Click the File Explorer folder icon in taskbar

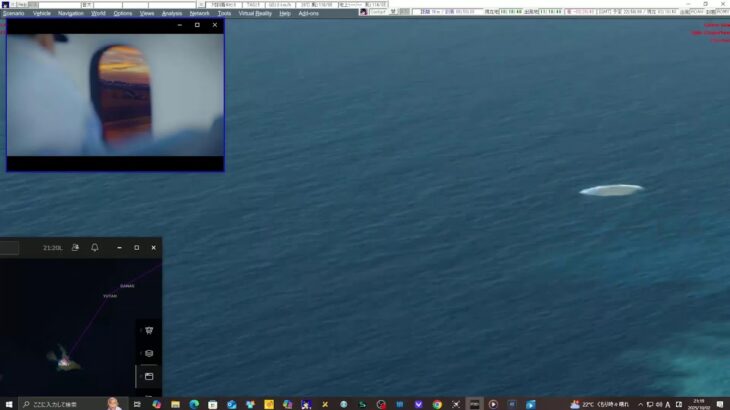176,404
